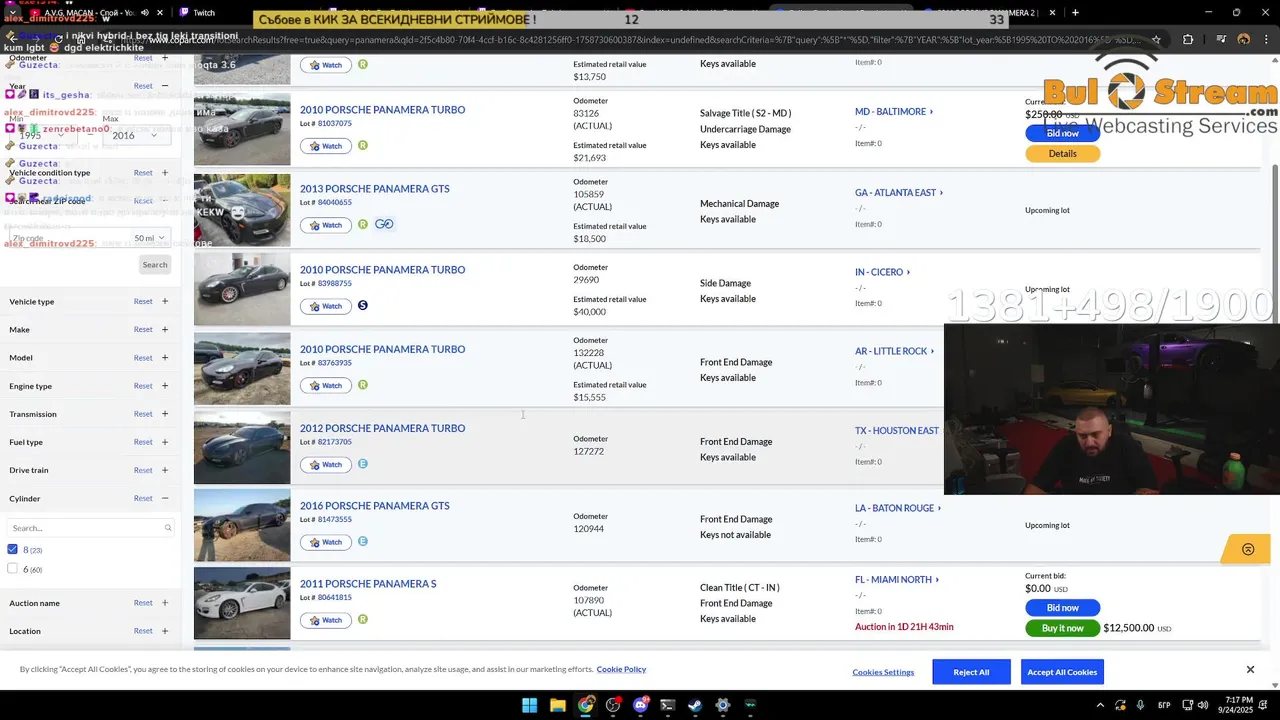
Task: Click green R icon on 2011 Panamera S
Action: (x=363, y=619)
